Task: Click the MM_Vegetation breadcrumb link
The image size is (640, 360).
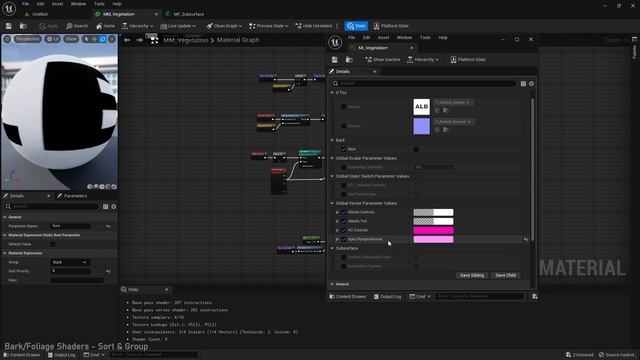Action: [186, 40]
